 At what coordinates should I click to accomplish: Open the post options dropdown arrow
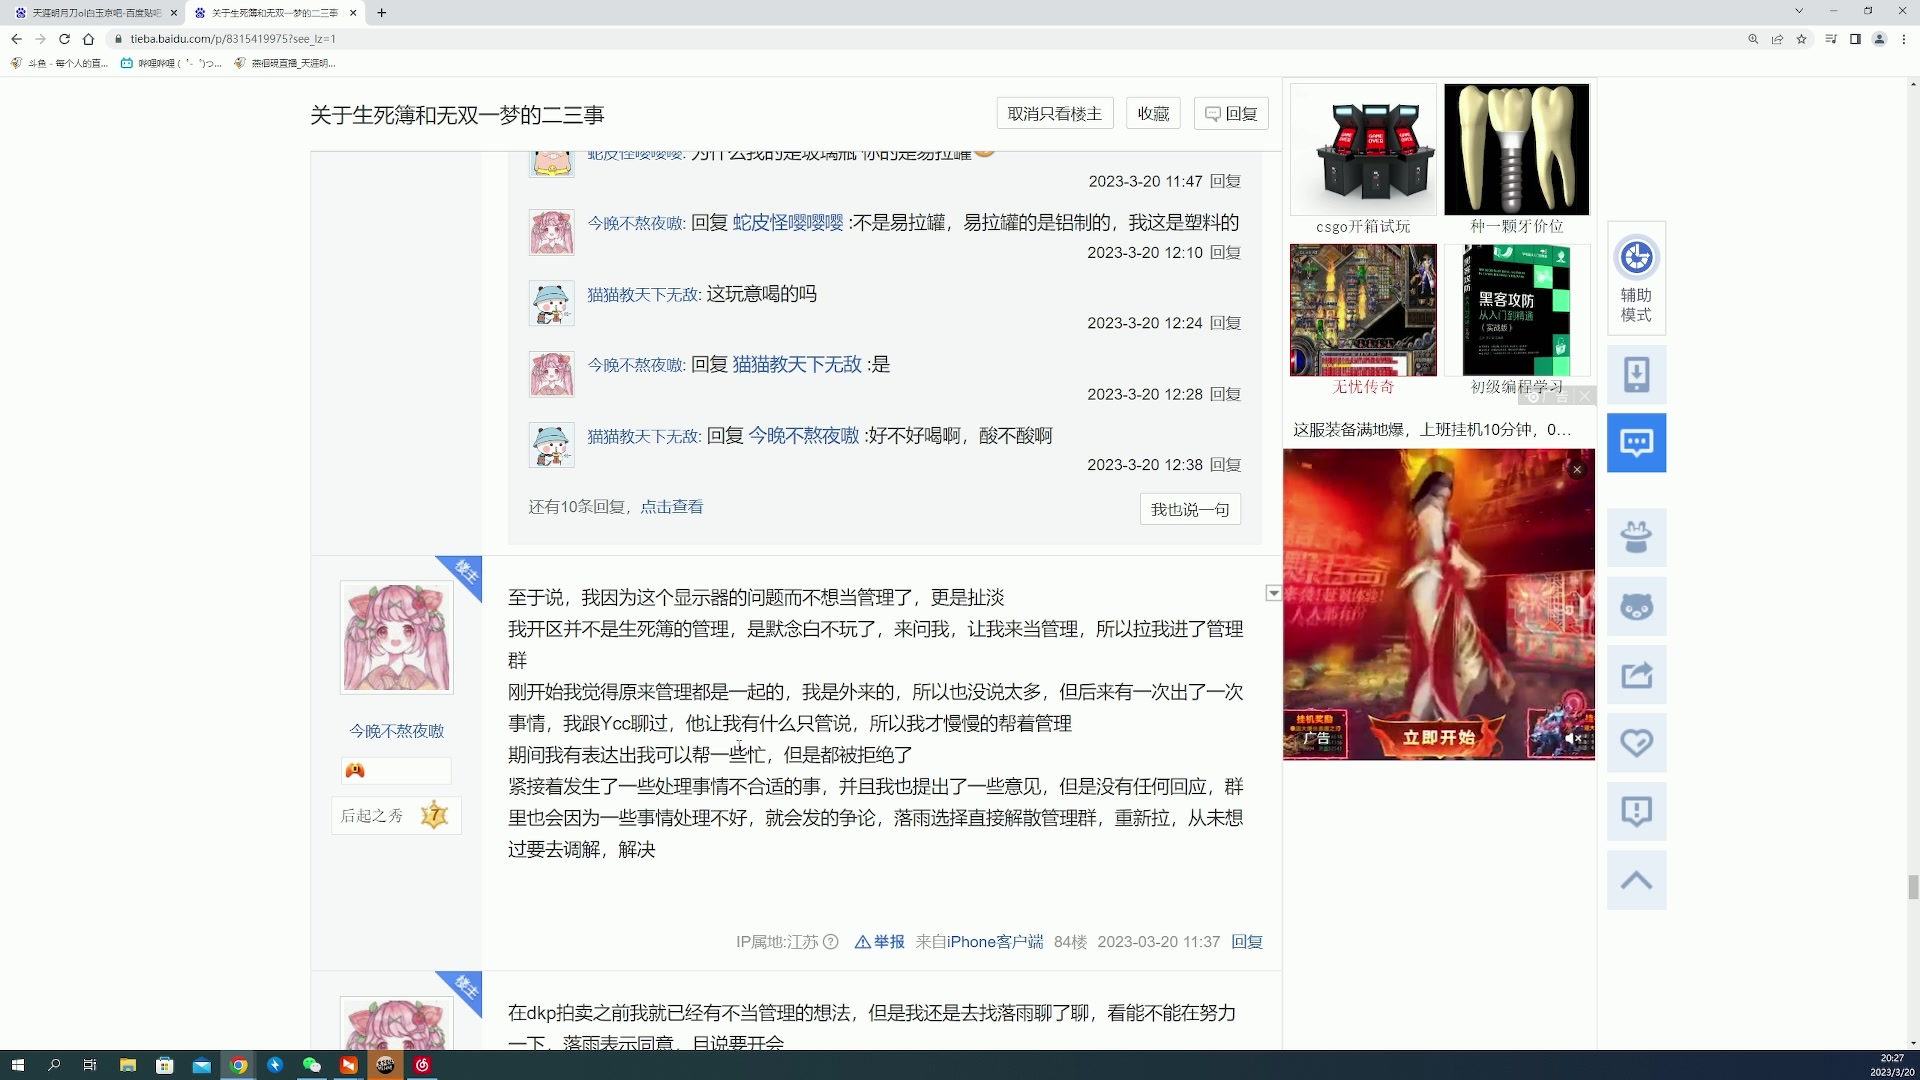click(1273, 593)
